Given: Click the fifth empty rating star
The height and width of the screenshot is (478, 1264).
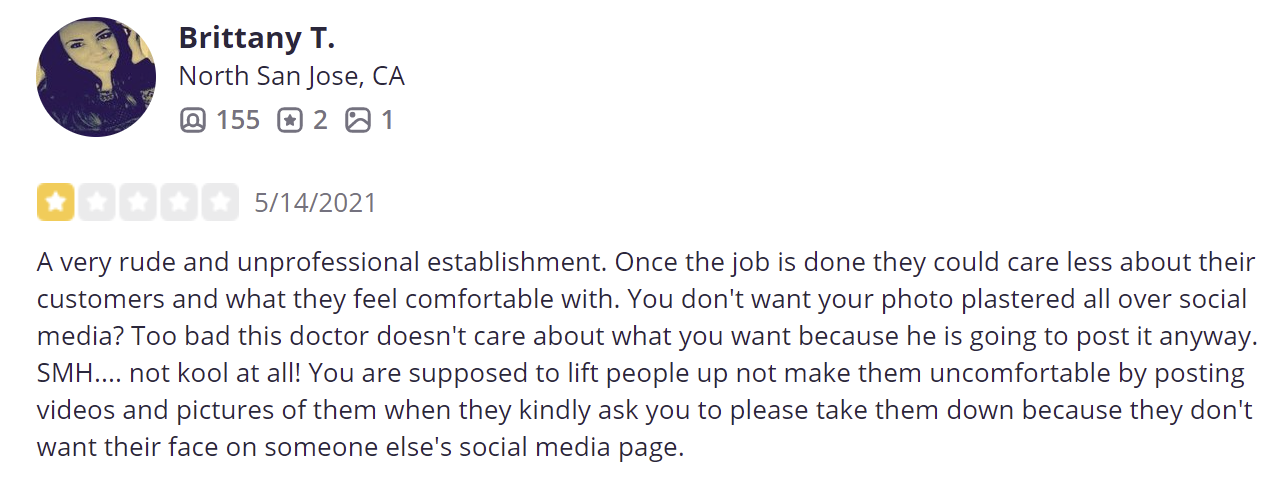Looking at the screenshot, I should click(x=219, y=202).
